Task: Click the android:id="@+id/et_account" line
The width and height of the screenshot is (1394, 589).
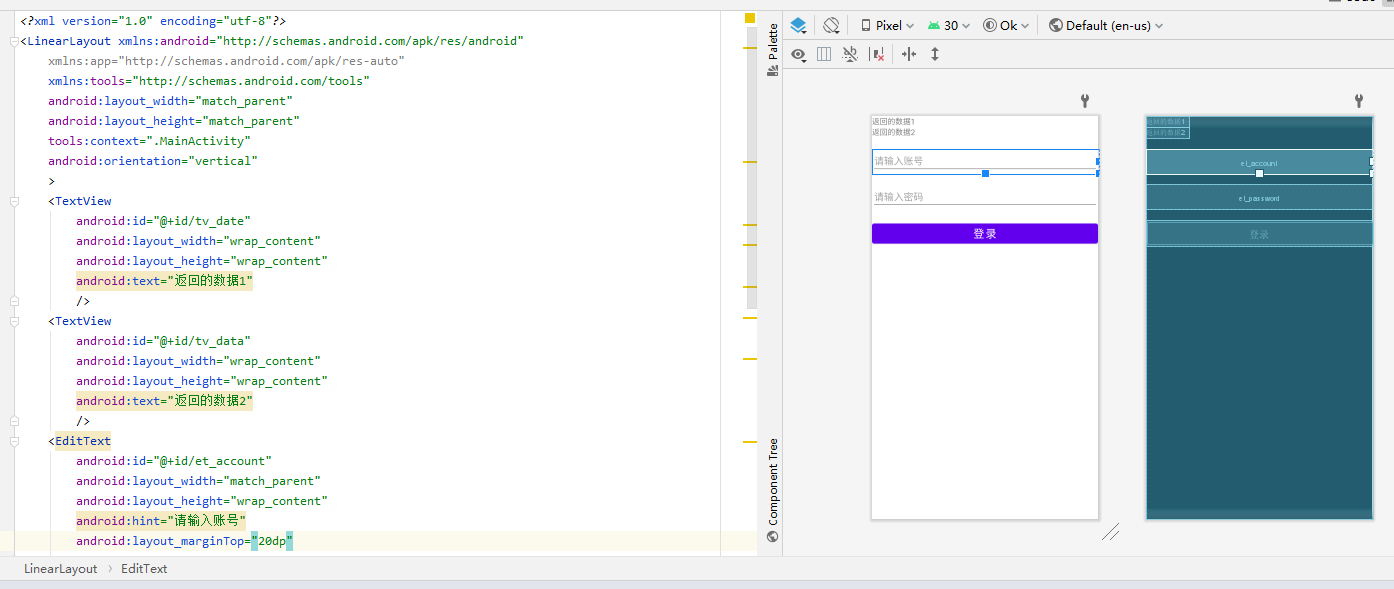Action: tap(174, 461)
